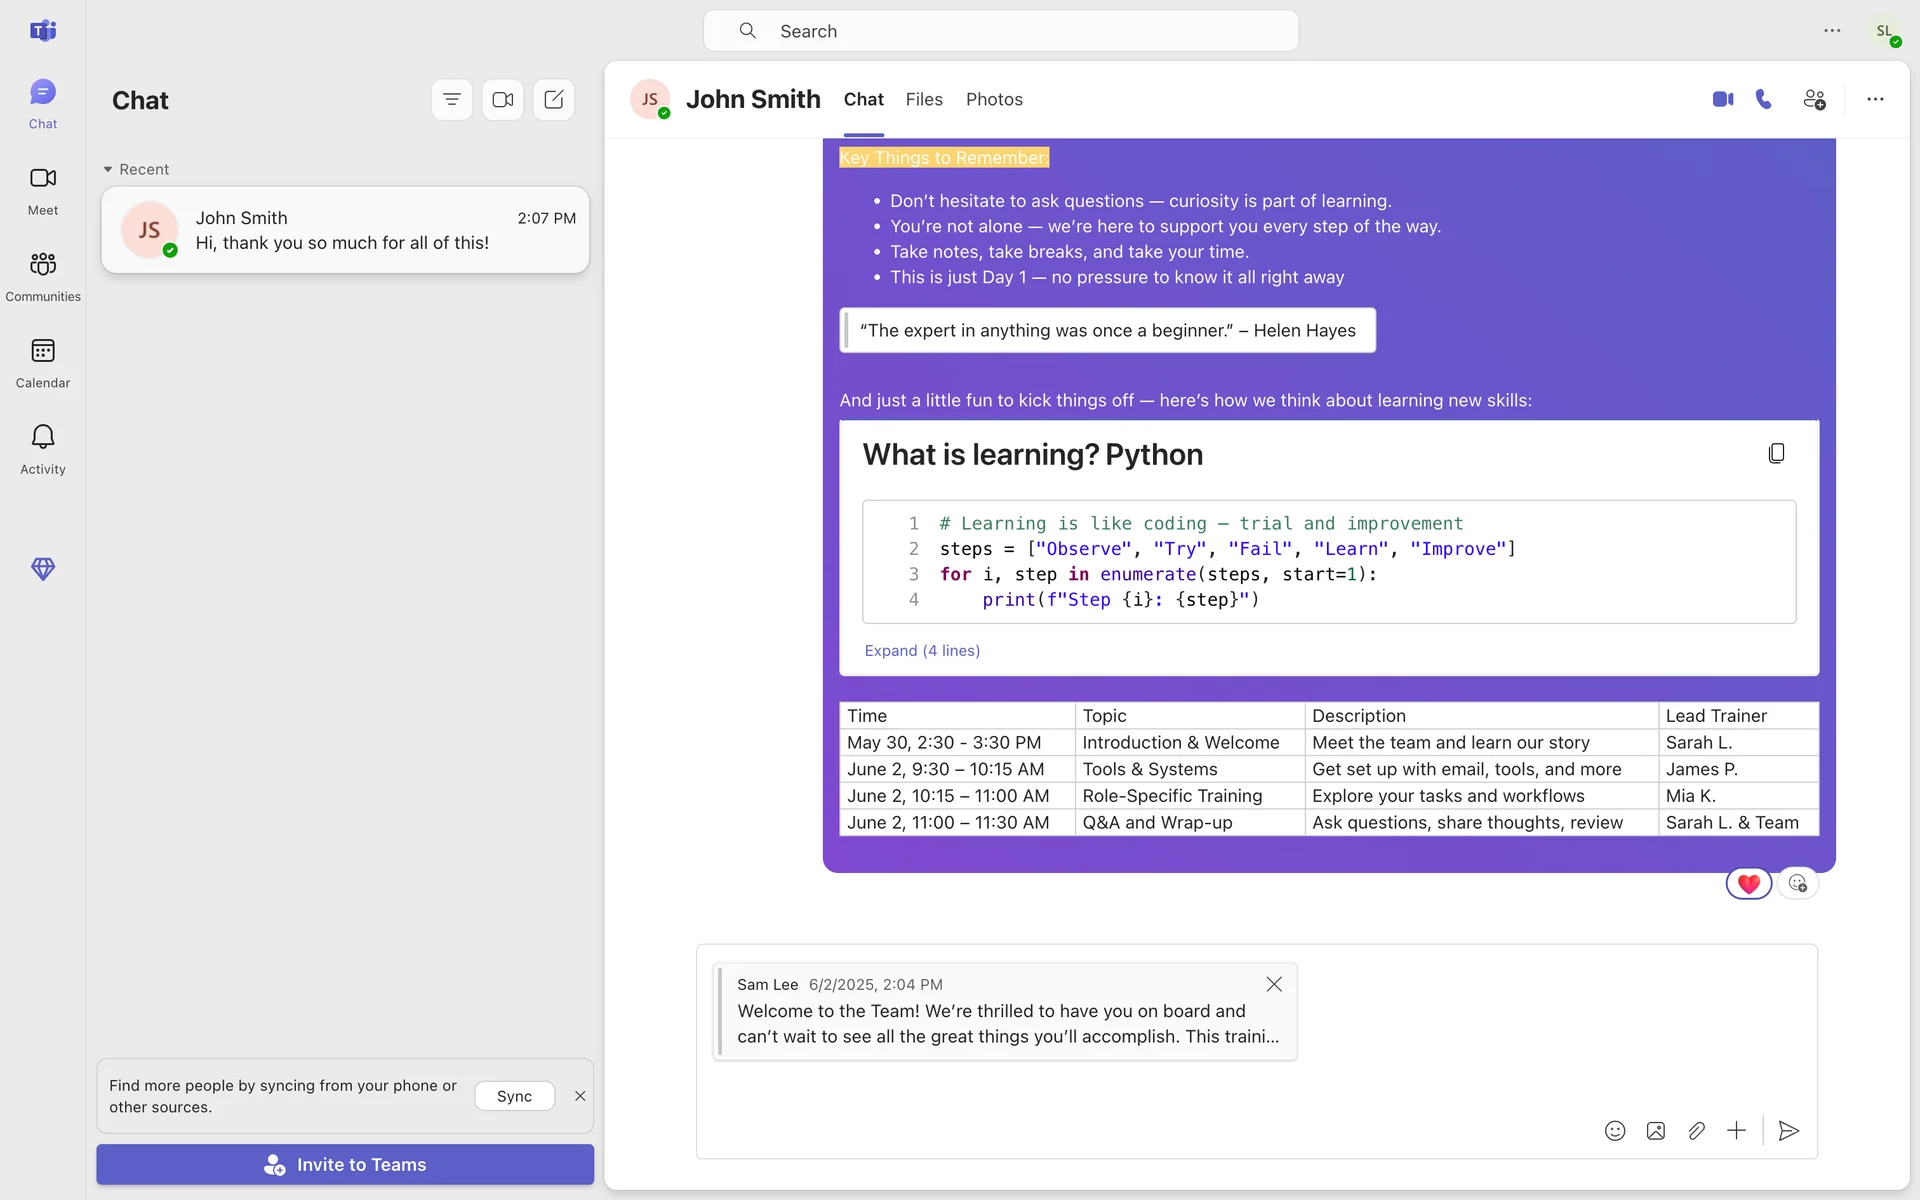Start a video call with John Smith
Screen dimensions: 1920x1200
click(x=1722, y=99)
